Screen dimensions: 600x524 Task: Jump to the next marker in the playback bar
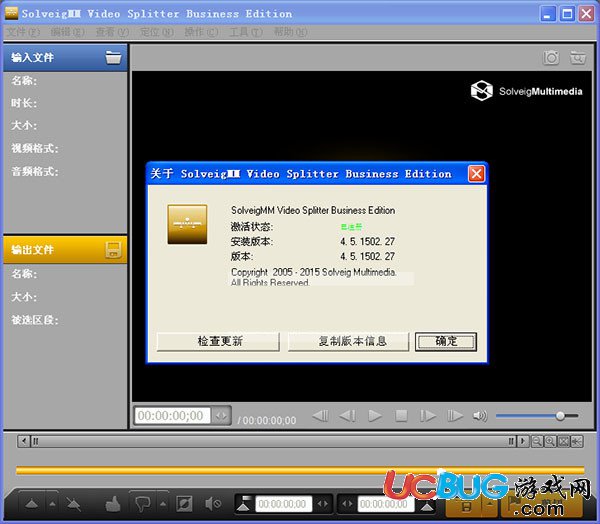[x=455, y=416]
